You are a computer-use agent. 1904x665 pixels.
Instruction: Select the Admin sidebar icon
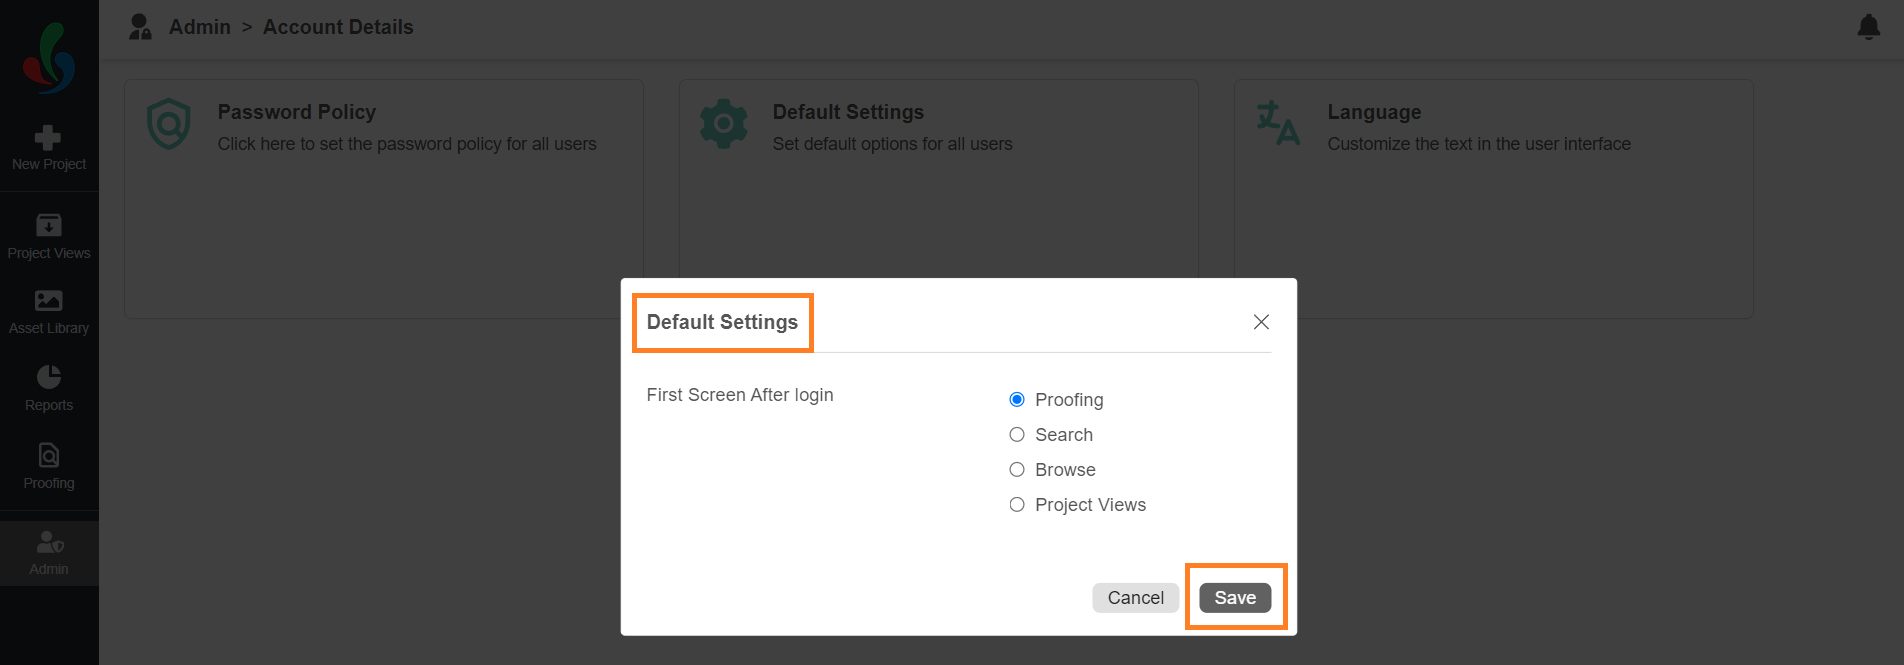coord(49,542)
